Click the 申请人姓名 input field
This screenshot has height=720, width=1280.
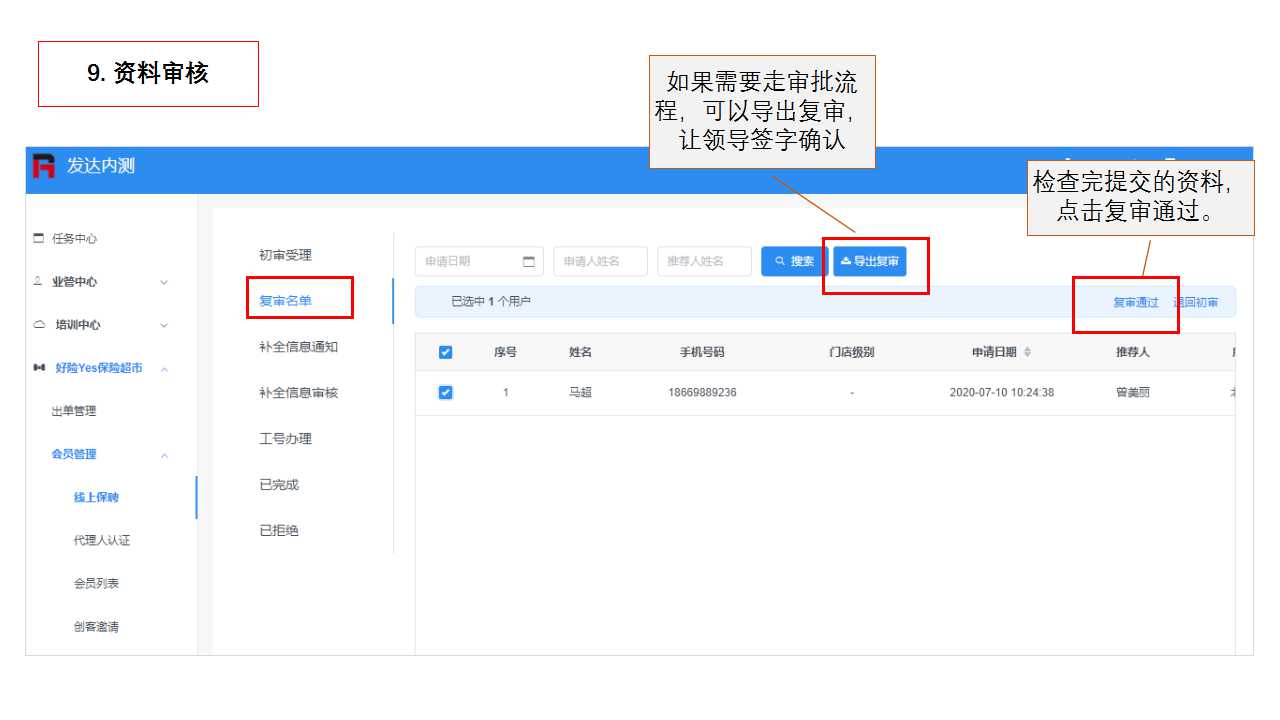point(600,262)
